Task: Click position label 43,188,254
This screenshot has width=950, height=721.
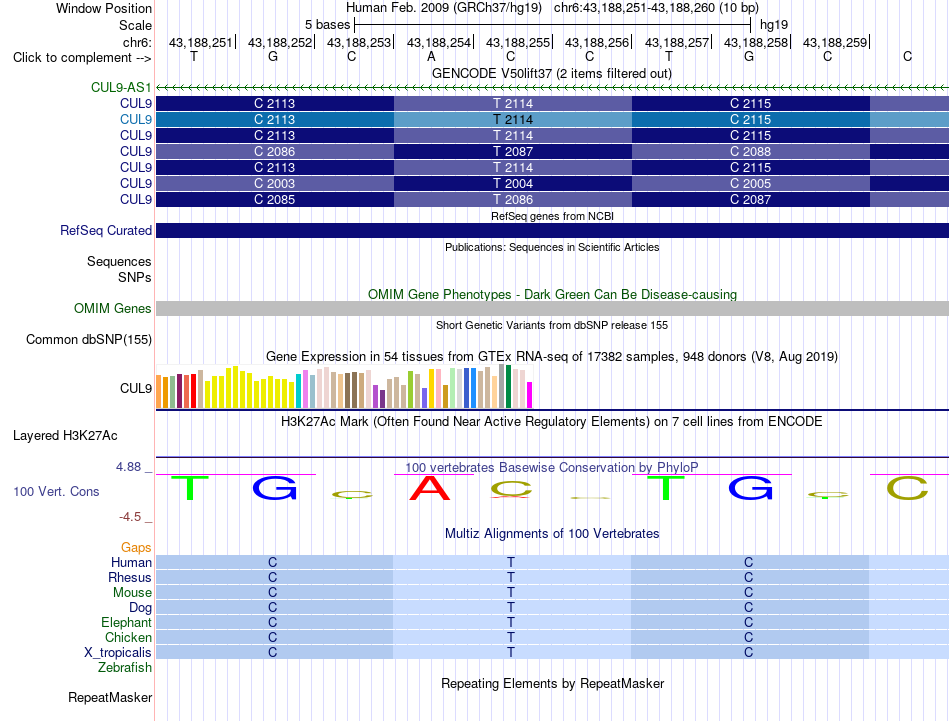Action: click(x=439, y=42)
